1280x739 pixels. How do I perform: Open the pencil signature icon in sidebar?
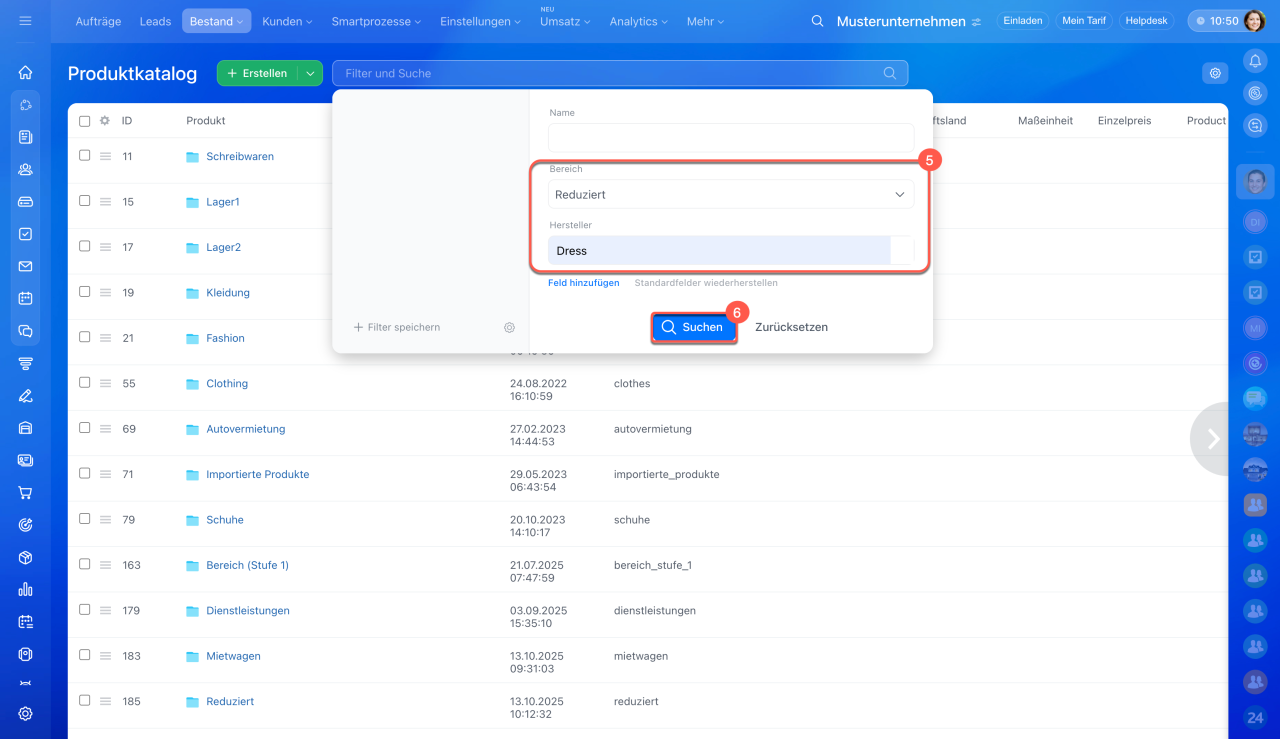(x=25, y=395)
